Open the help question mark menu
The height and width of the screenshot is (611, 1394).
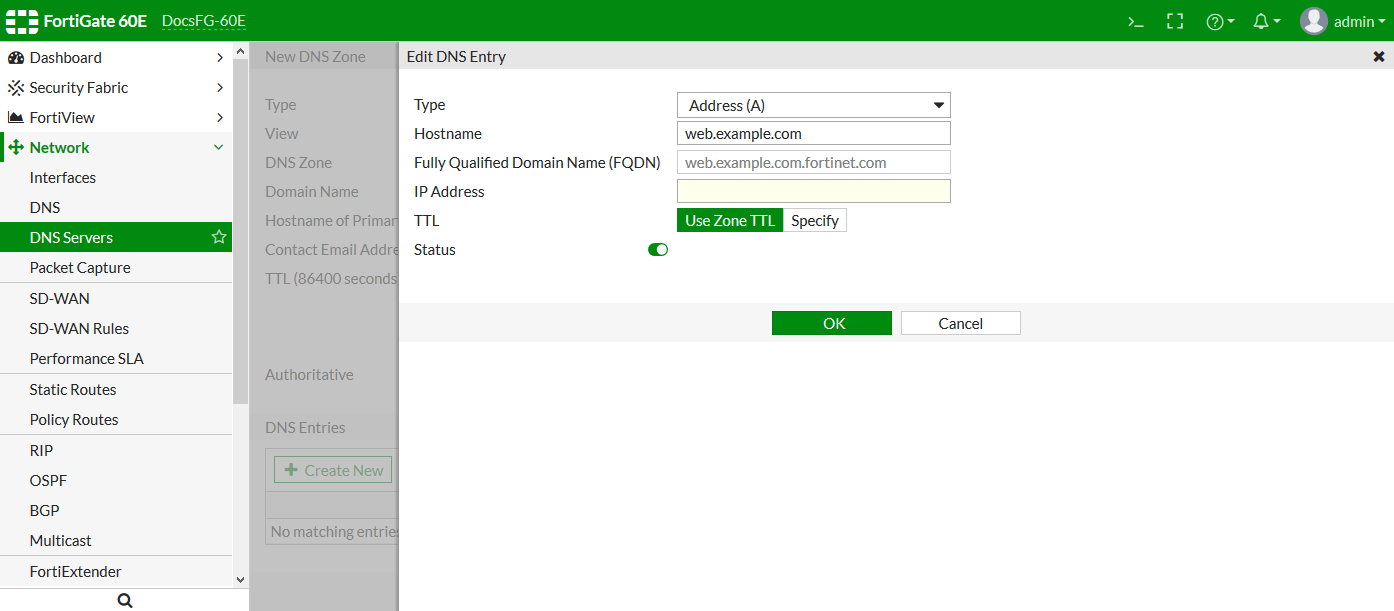[1220, 21]
